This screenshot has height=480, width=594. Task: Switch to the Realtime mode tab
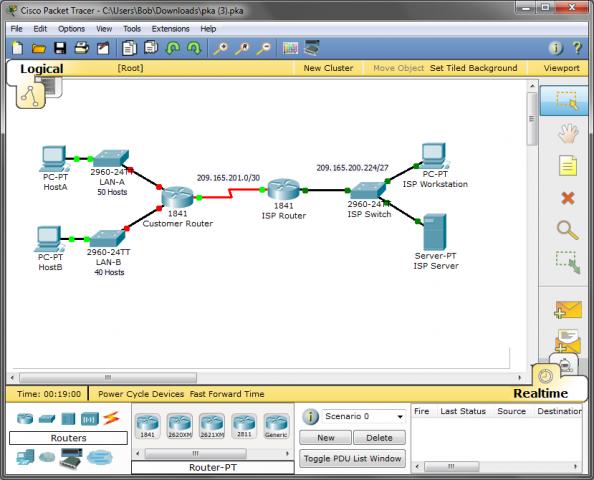540,393
